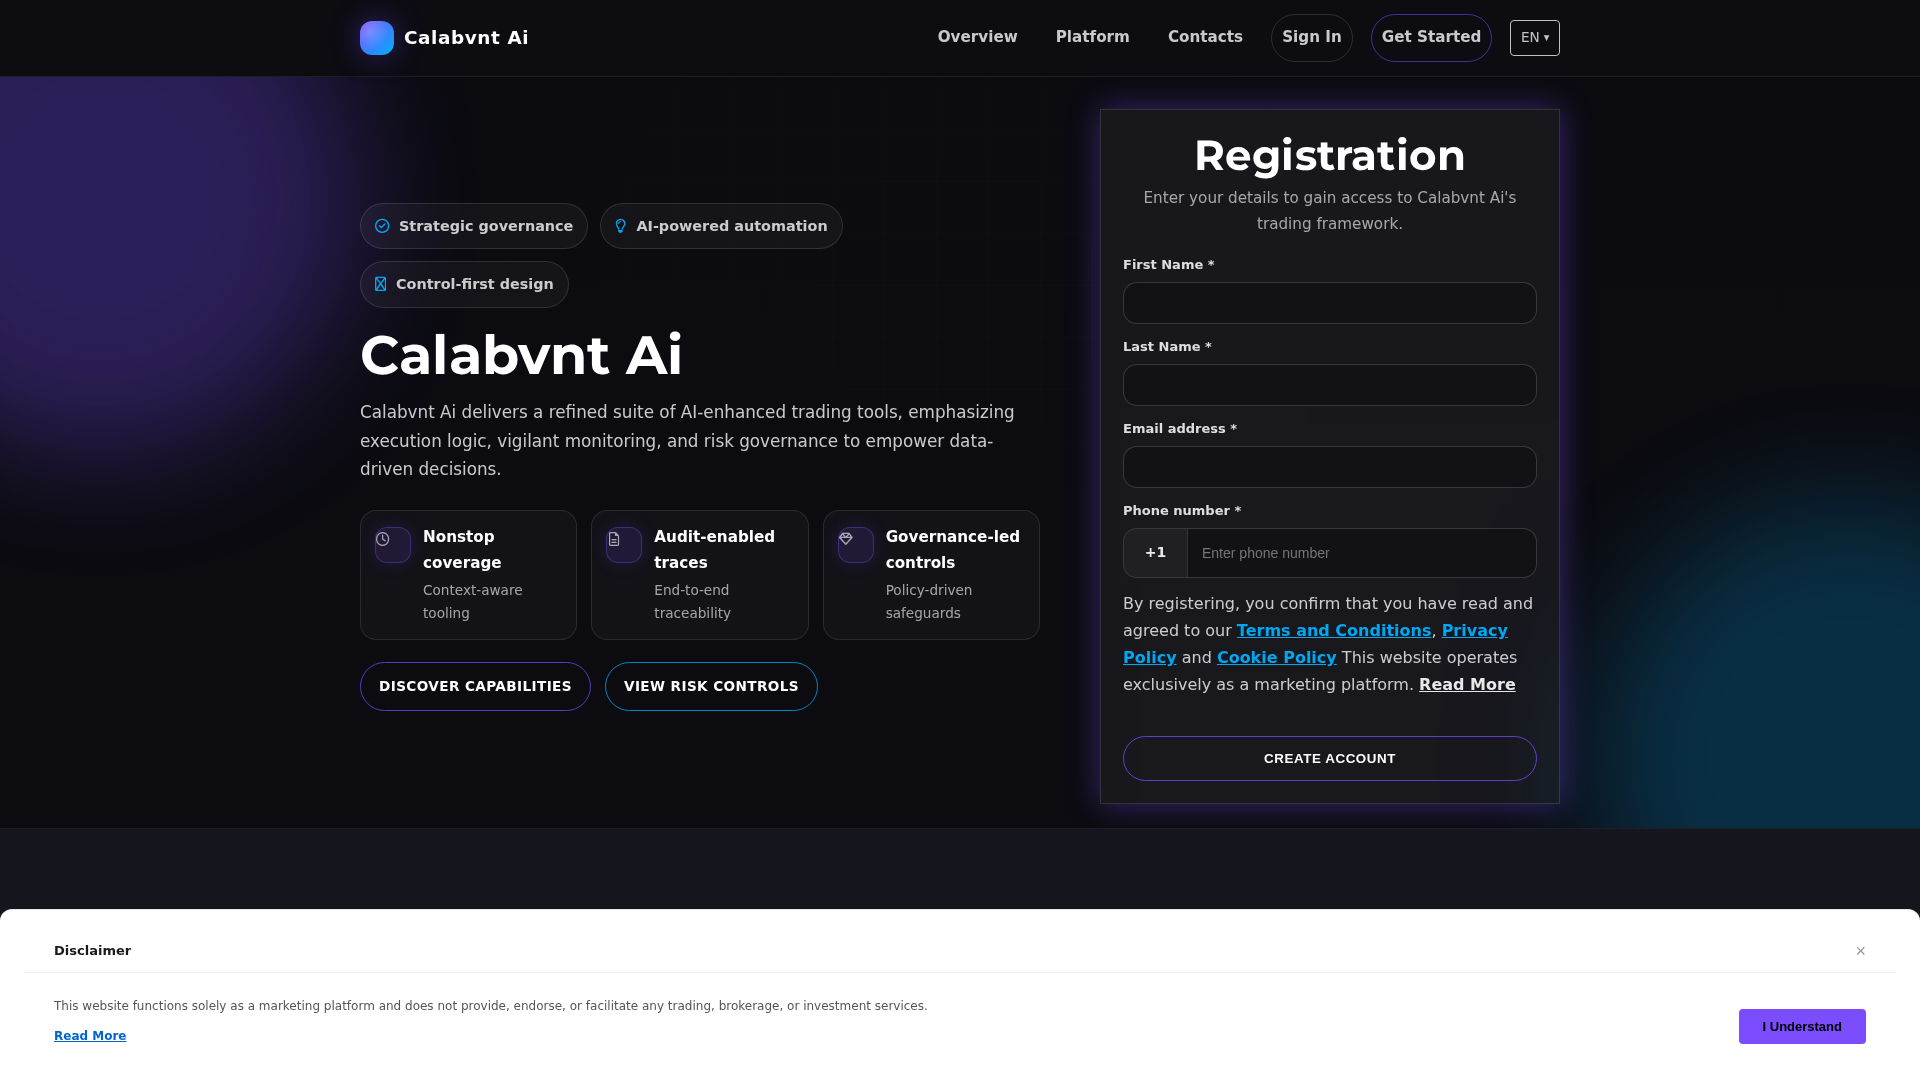This screenshot has width=1920, height=1080.
Task: Click the Governance-led controls diamond icon
Action: tap(846, 539)
